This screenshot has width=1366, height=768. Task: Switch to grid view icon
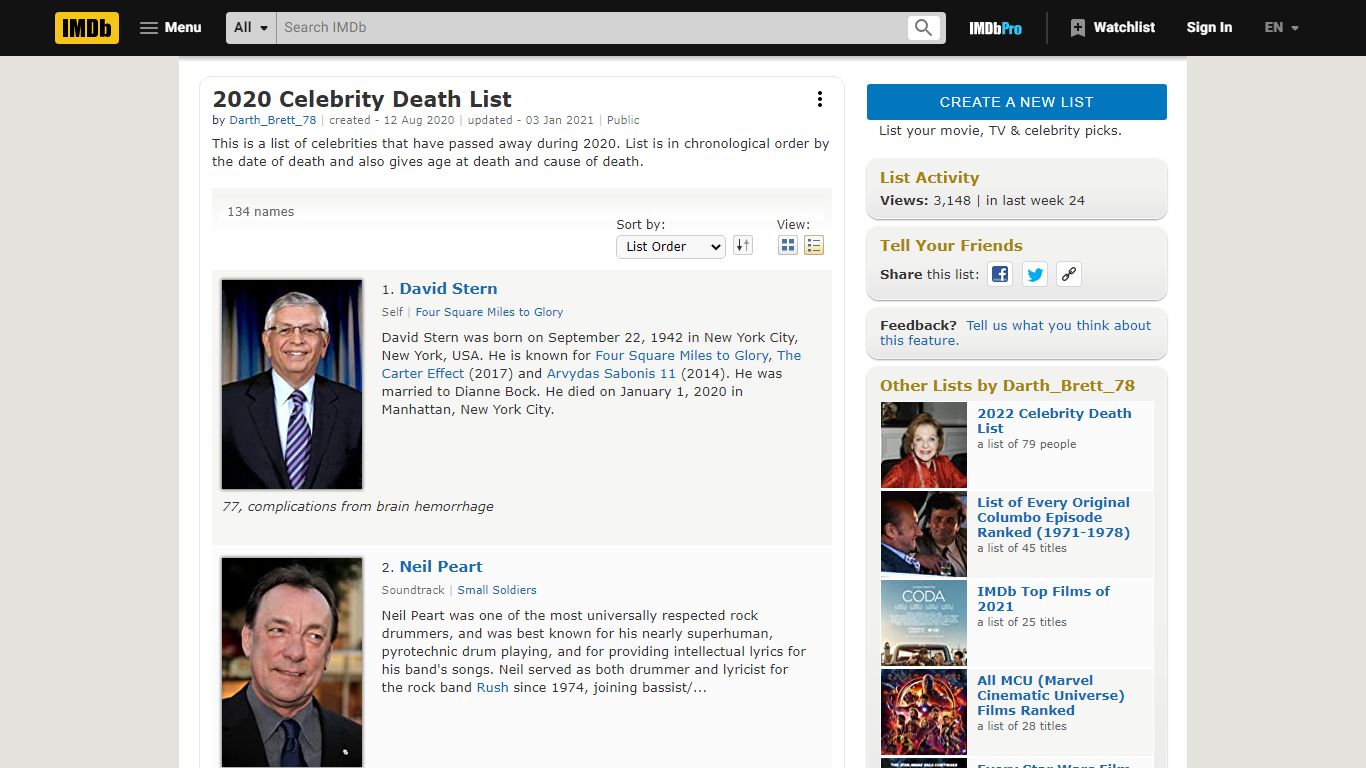(788, 245)
